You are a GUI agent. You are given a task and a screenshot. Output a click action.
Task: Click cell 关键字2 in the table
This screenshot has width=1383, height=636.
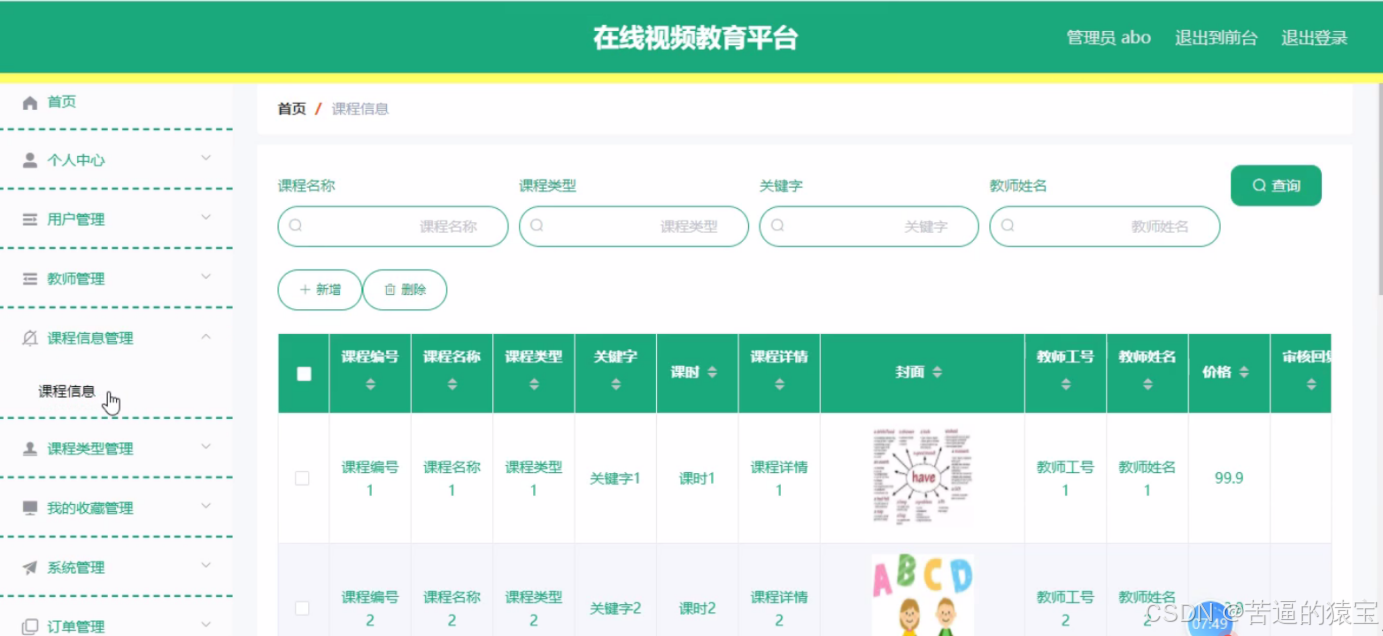616,608
